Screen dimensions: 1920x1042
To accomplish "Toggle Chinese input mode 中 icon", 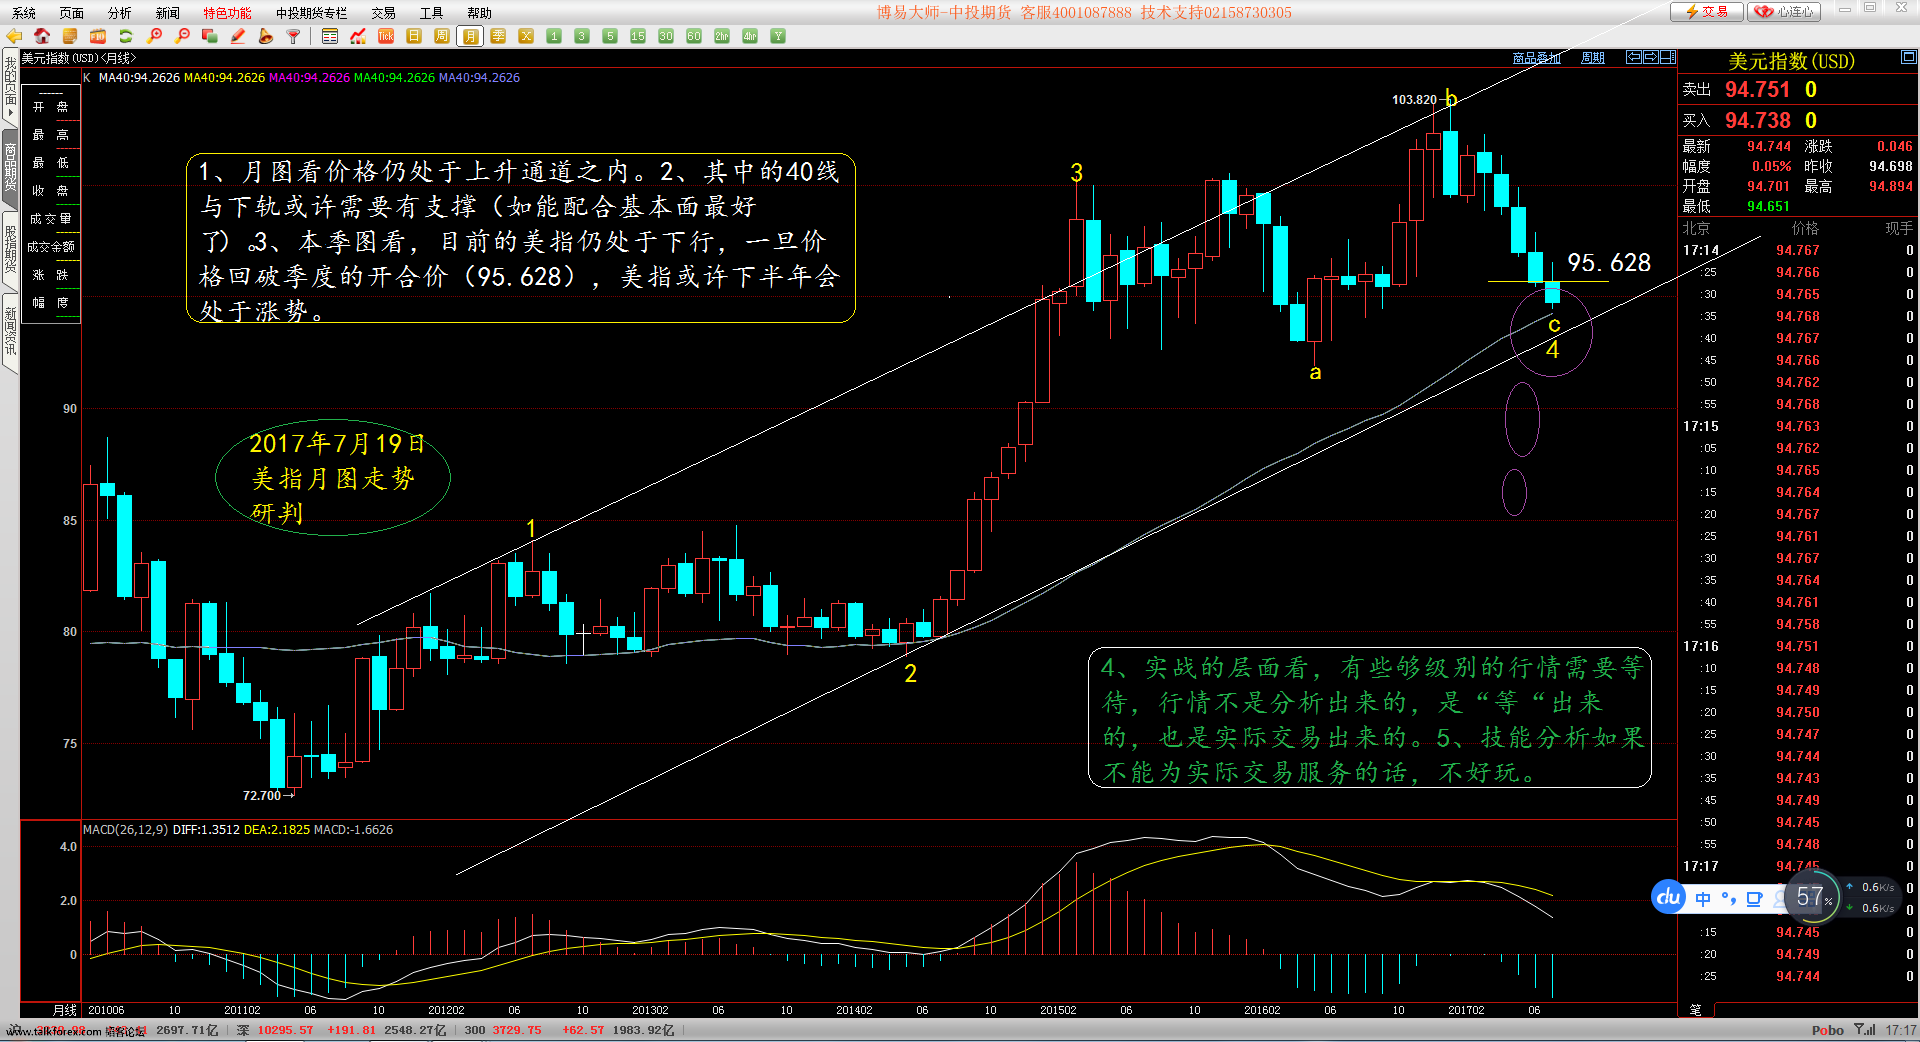I will (x=1703, y=899).
